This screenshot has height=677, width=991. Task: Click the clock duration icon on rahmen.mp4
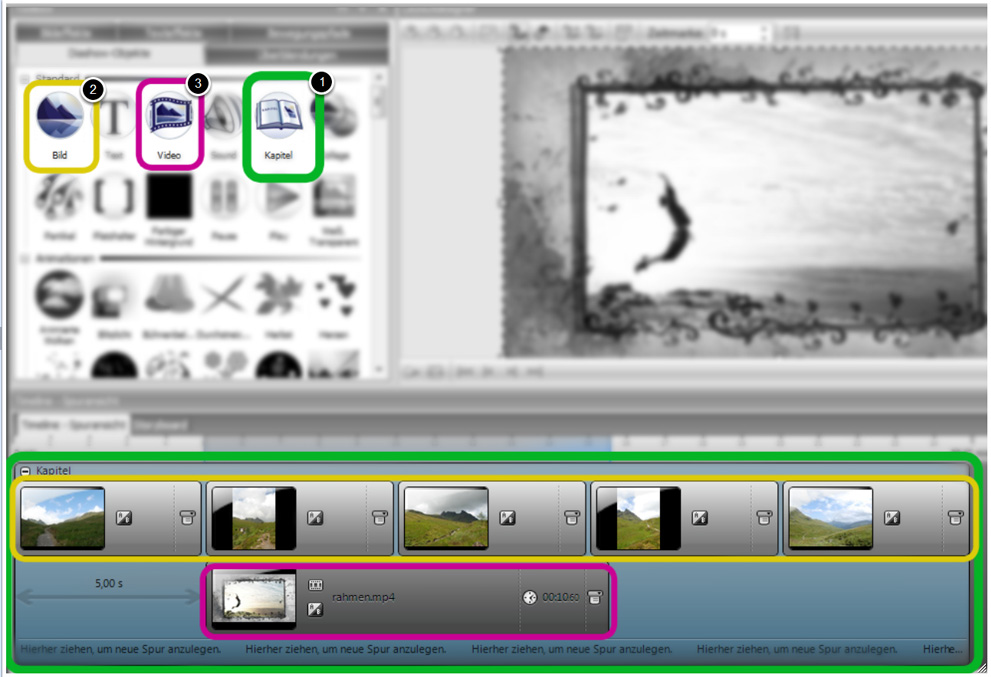(529, 598)
